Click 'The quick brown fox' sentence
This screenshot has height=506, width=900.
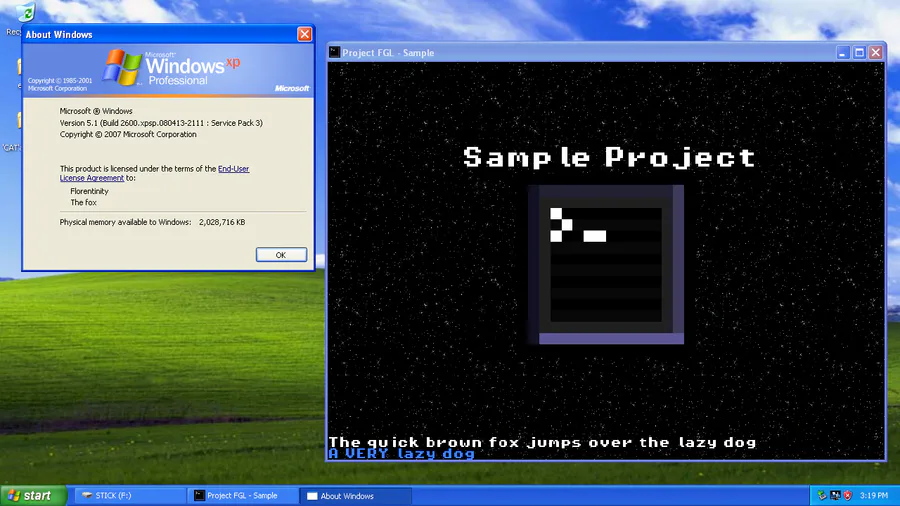tap(542, 442)
